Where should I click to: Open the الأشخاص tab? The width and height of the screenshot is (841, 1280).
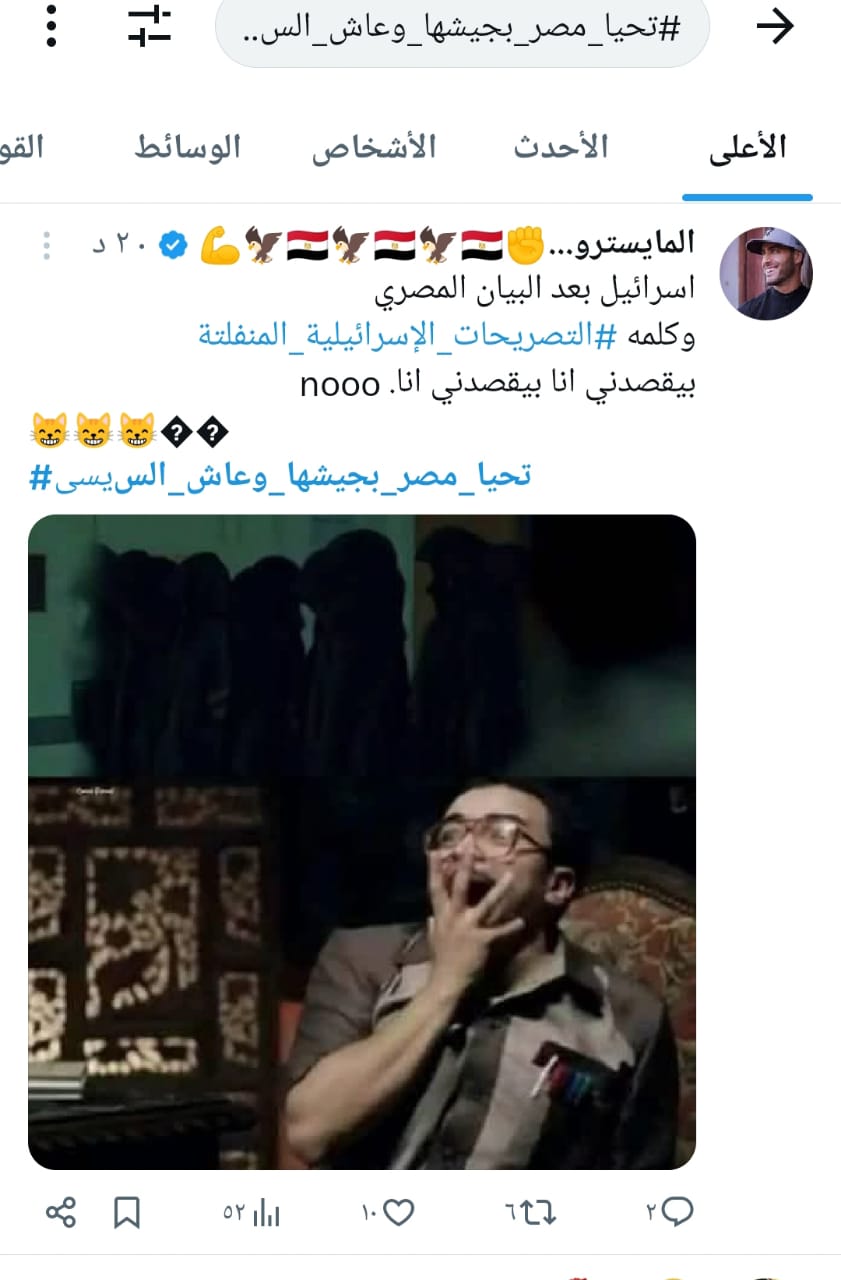(374, 148)
